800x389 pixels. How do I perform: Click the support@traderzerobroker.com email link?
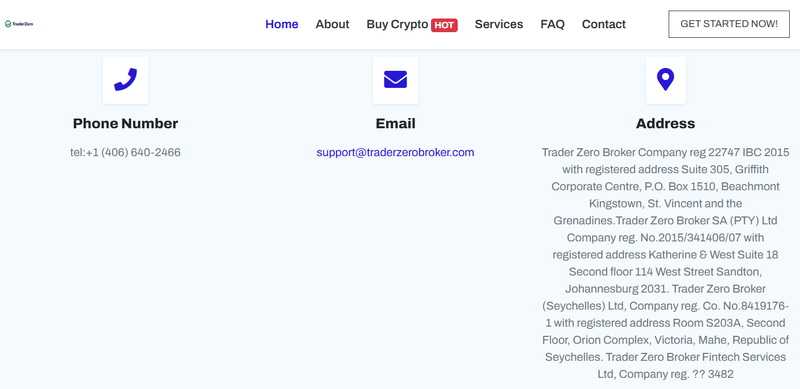click(x=395, y=152)
